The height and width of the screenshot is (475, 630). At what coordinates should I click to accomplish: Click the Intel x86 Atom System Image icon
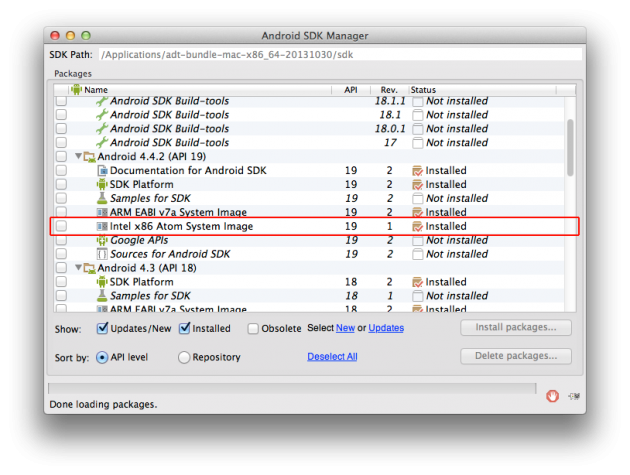point(102,227)
